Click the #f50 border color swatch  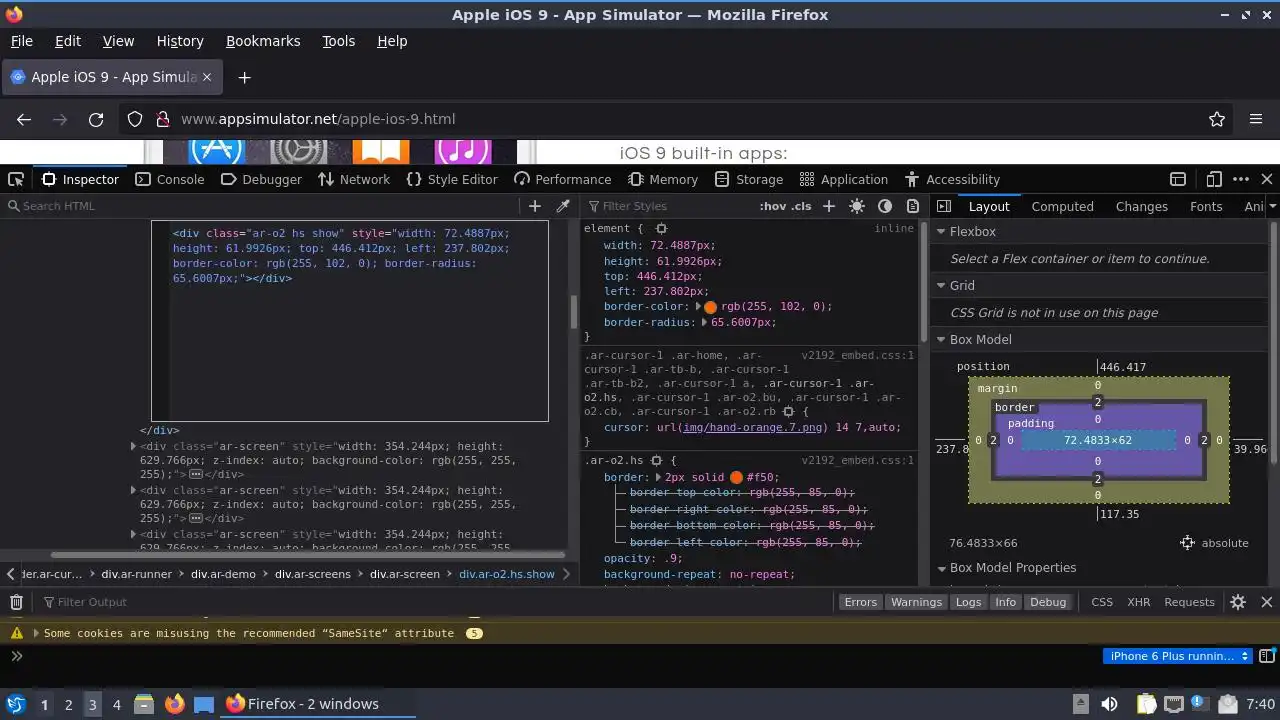pyautogui.click(x=737, y=478)
